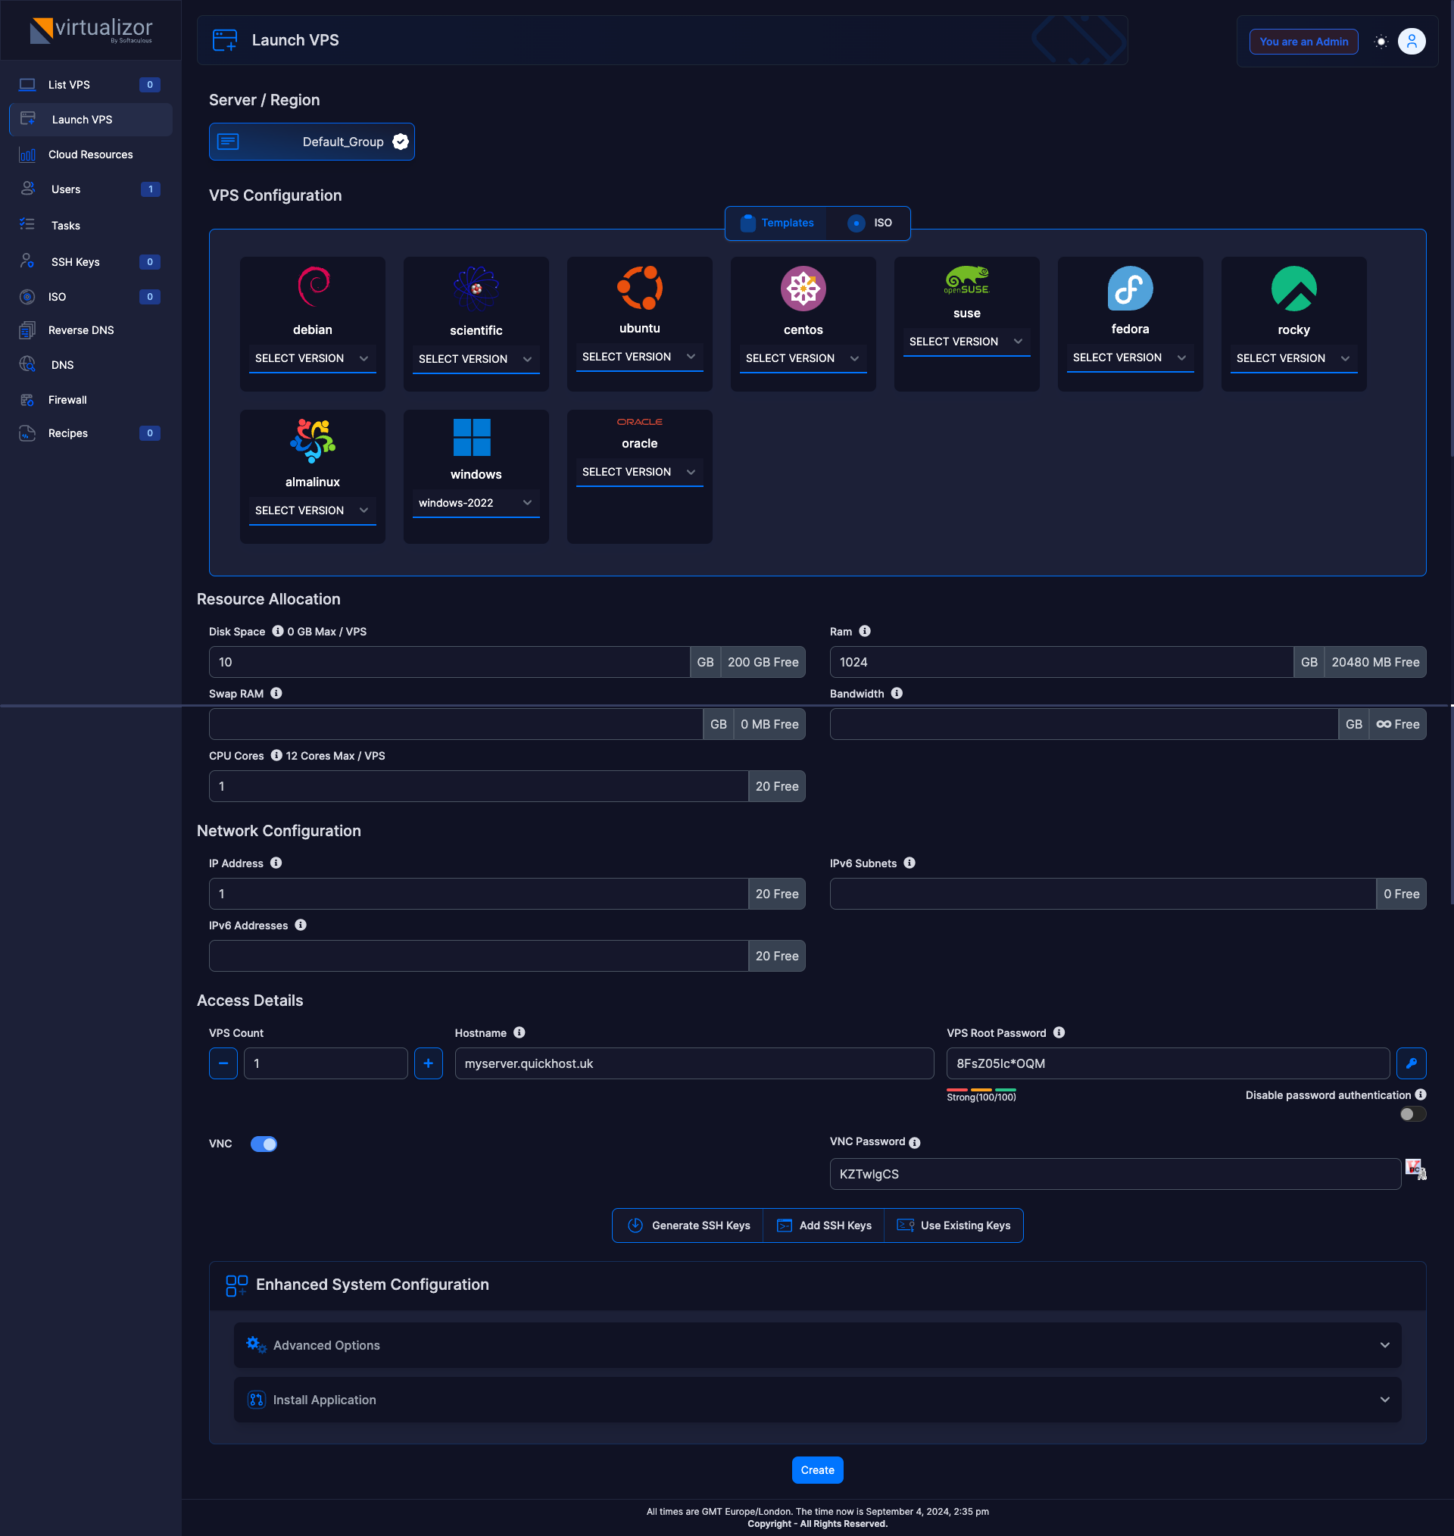The image size is (1454, 1536).
Task: Open the windows-2022 version dropdown
Action: click(476, 503)
